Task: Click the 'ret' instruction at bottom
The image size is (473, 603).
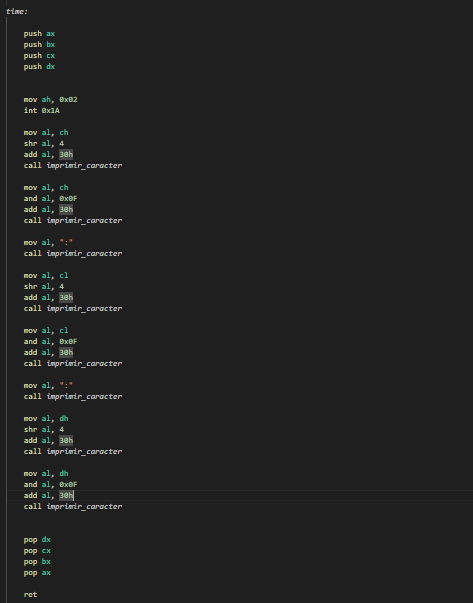Action: point(30,595)
